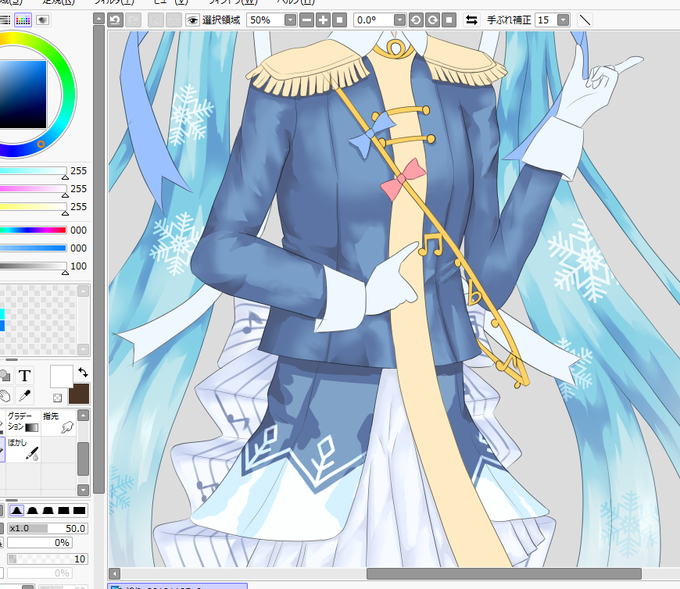Undo the last action in the toolbar
Image resolution: width=680 pixels, height=589 pixels.
pyautogui.click(x=115, y=20)
